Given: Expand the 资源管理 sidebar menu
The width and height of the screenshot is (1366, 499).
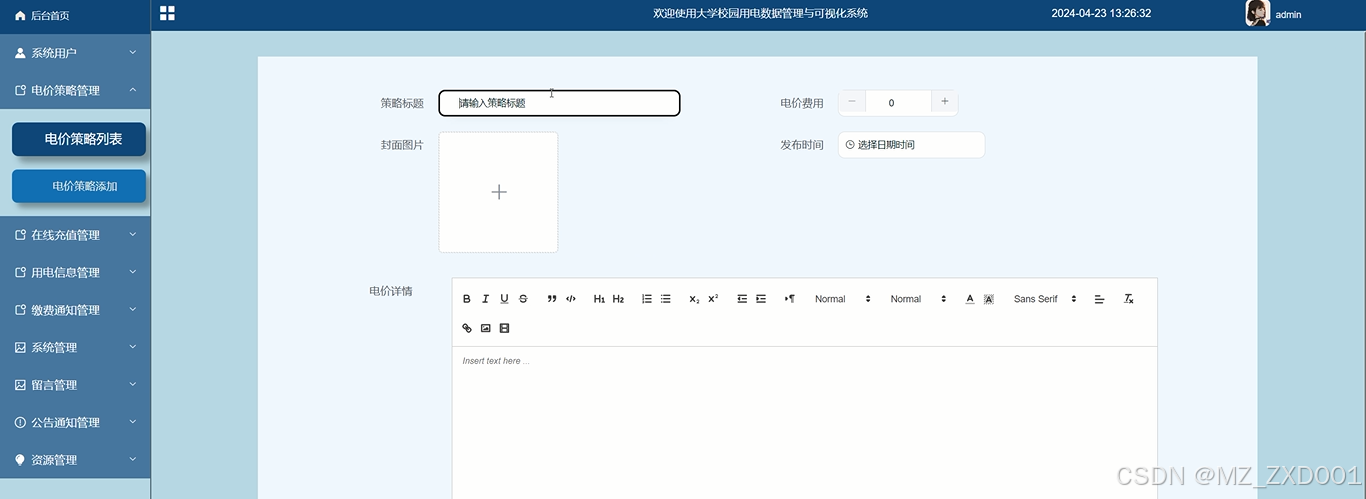Looking at the screenshot, I should [75, 460].
